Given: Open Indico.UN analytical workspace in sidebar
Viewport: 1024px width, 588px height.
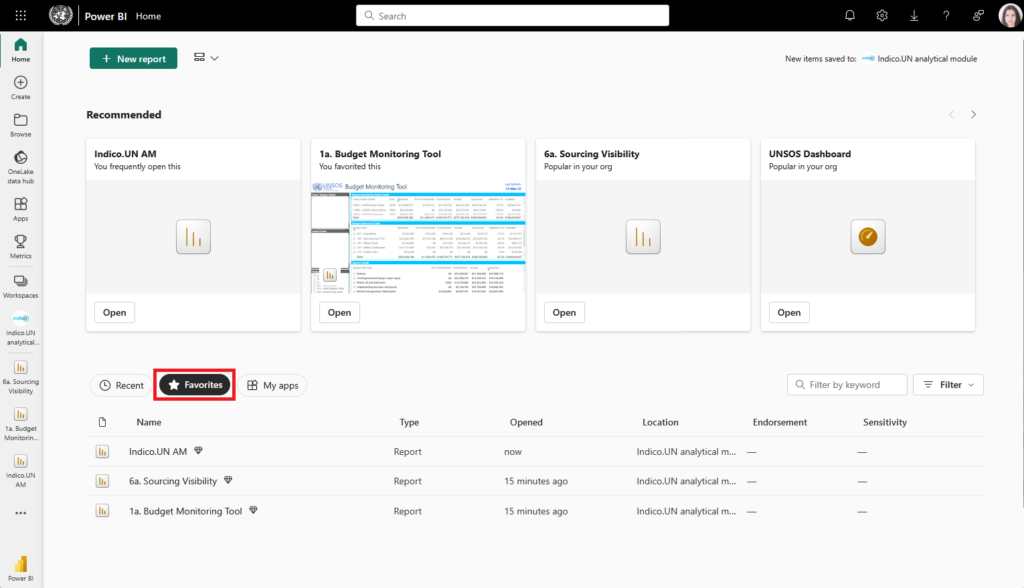Looking at the screenshot, I should 21,329.
